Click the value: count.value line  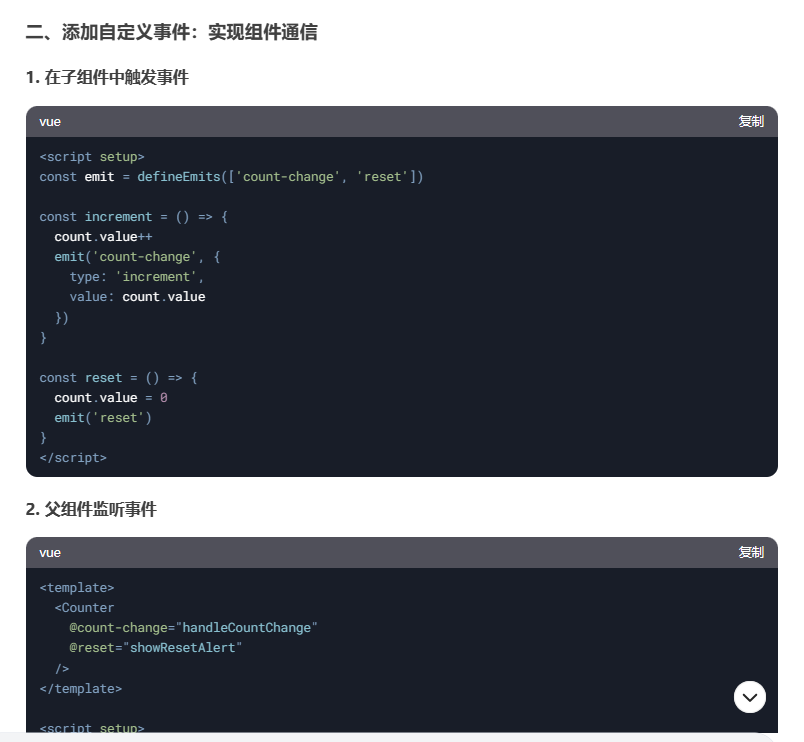pos(137,297)
